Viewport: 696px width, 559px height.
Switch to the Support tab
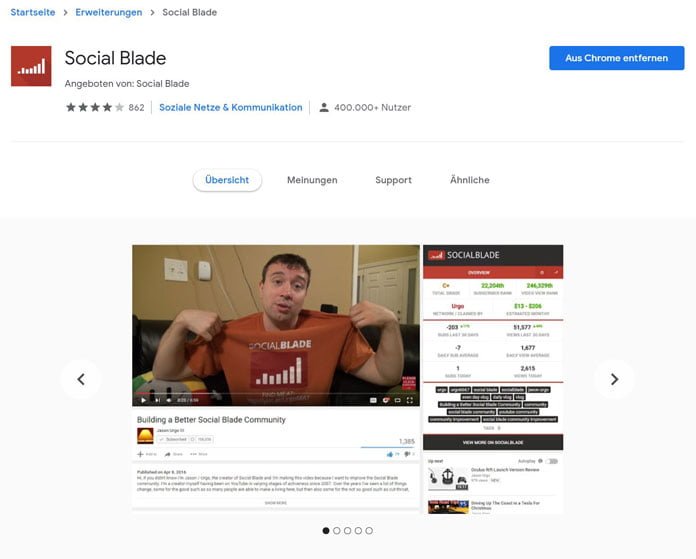(393, 180)
